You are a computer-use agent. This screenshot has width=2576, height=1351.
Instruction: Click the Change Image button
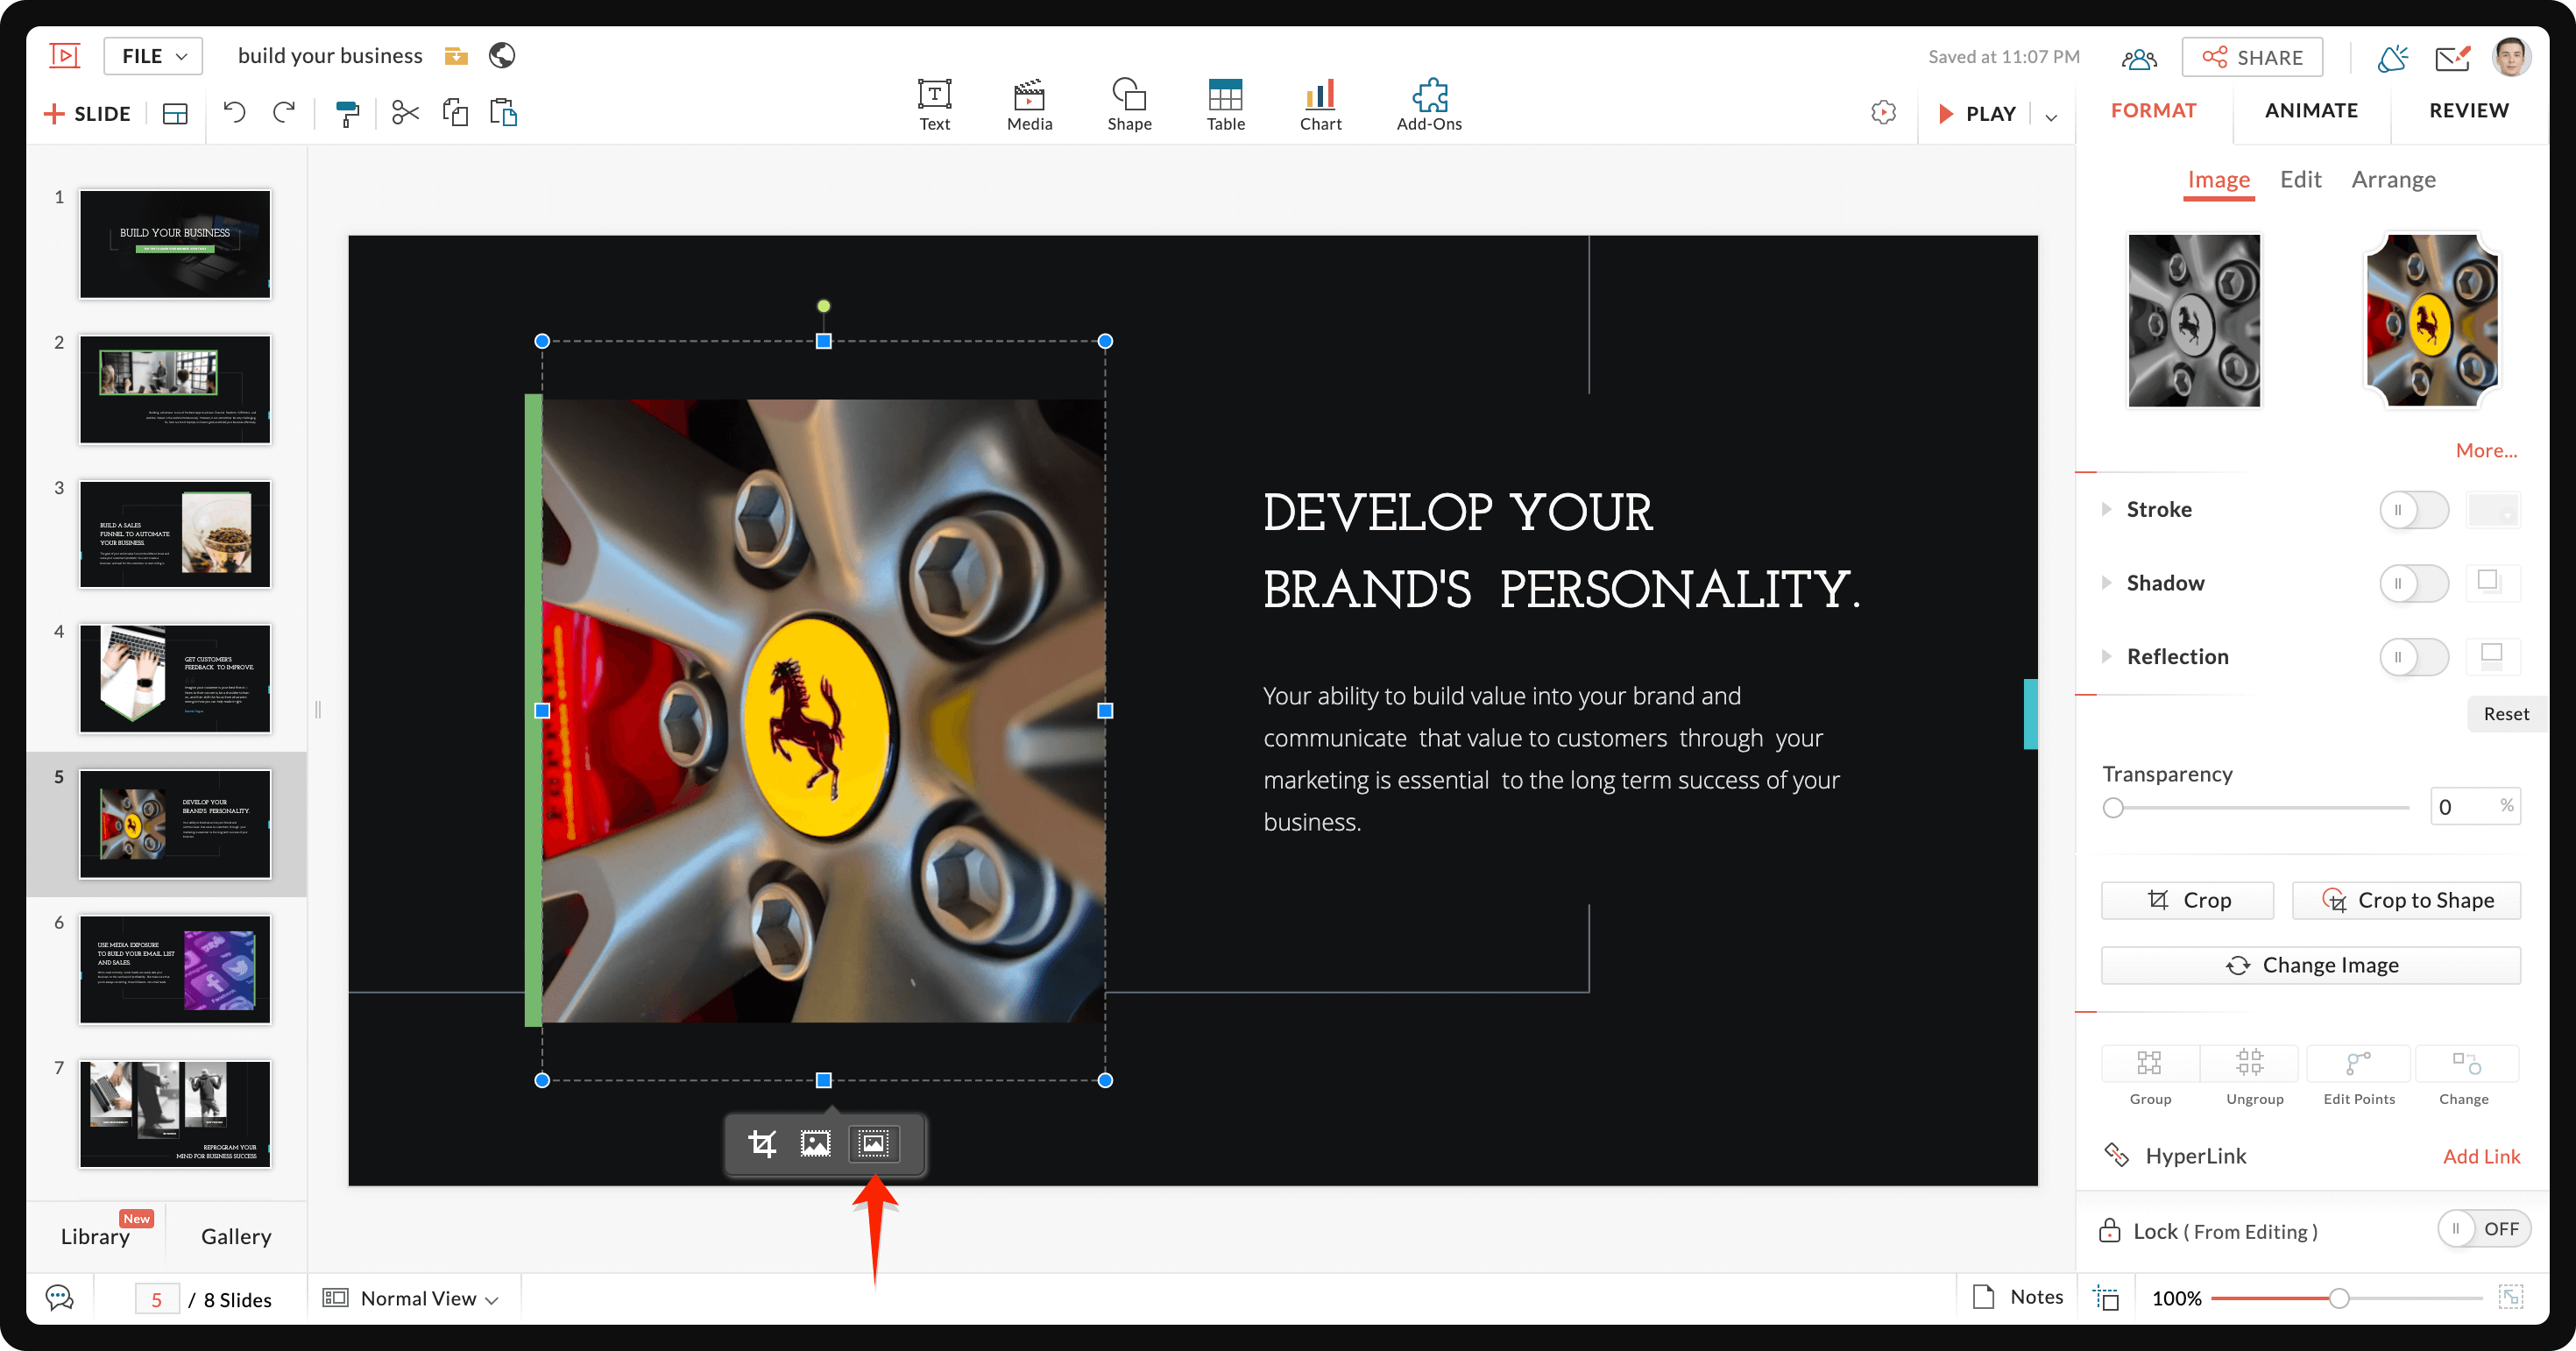(x=2310, y=965)
